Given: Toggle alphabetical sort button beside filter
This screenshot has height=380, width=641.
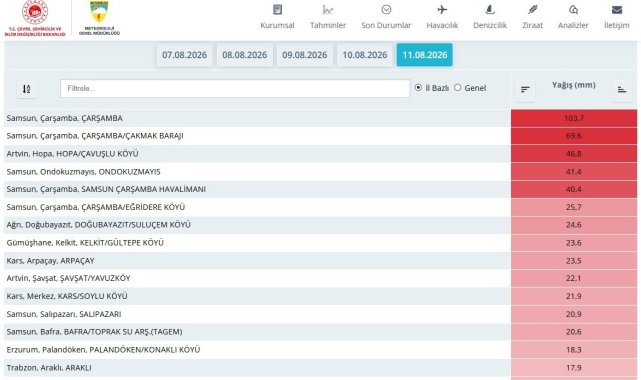Looking at the screenshot, I should 27,89.
